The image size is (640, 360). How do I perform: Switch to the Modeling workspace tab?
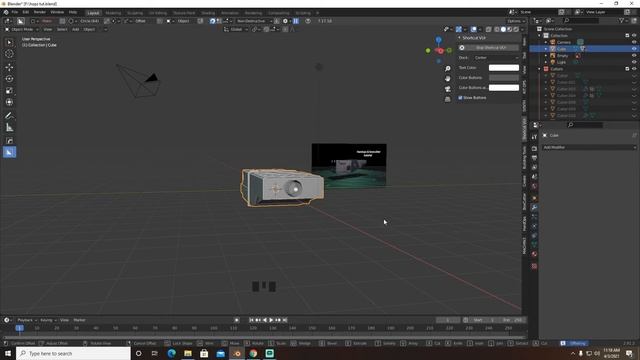113,13
